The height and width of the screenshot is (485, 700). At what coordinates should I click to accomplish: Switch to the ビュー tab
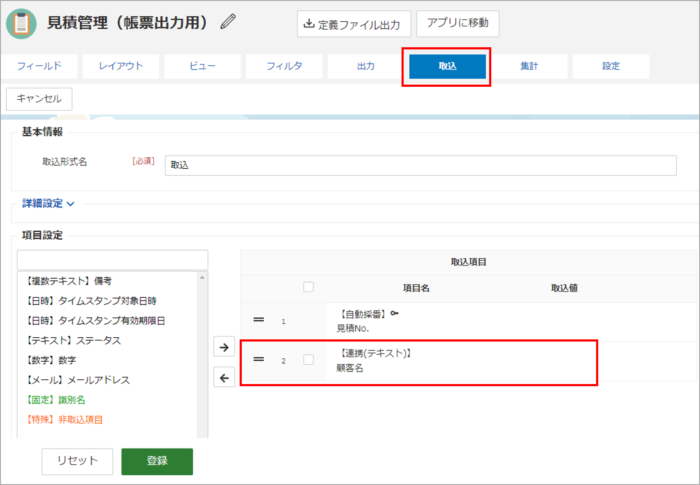click(203, 66)
